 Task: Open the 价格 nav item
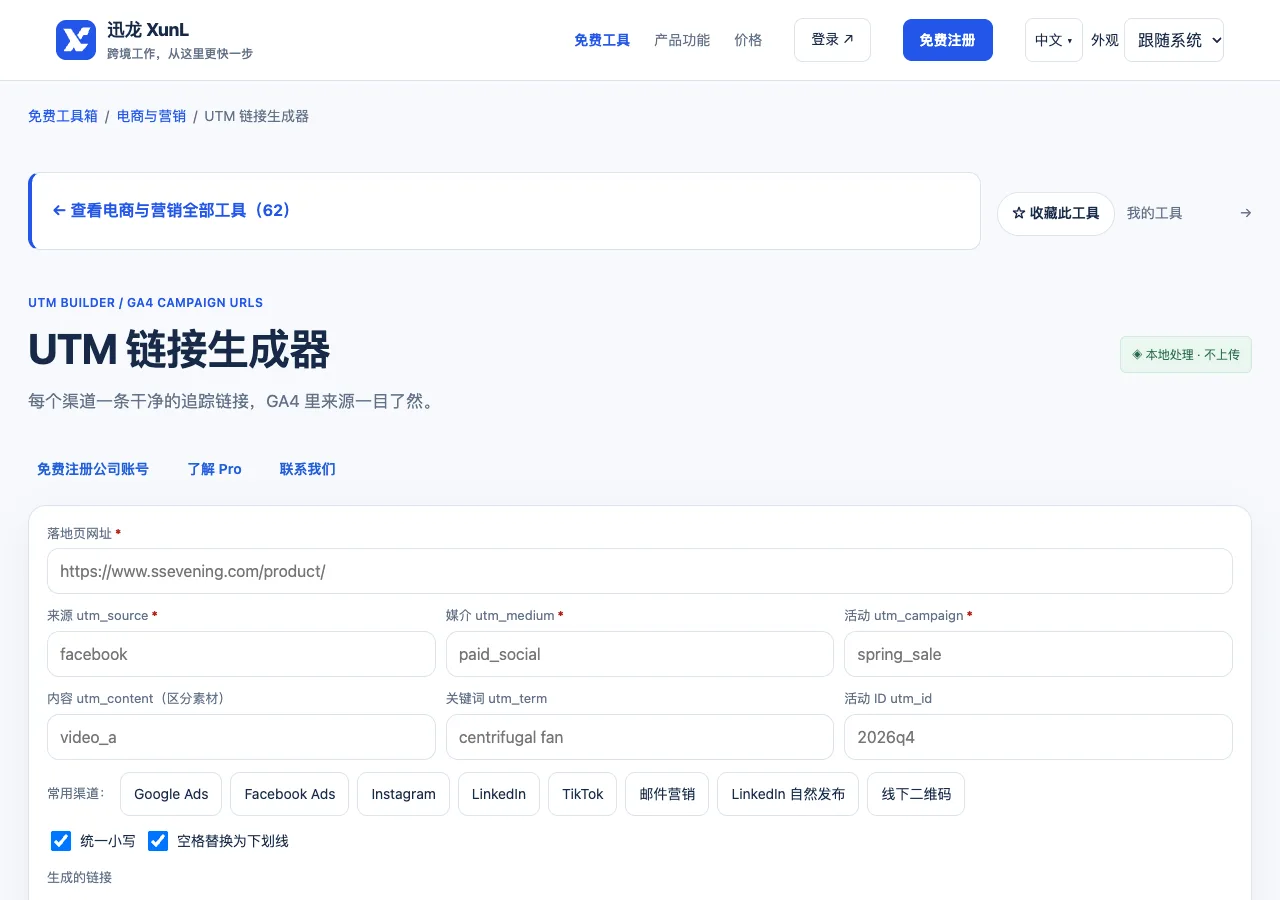tap(748, 40)
